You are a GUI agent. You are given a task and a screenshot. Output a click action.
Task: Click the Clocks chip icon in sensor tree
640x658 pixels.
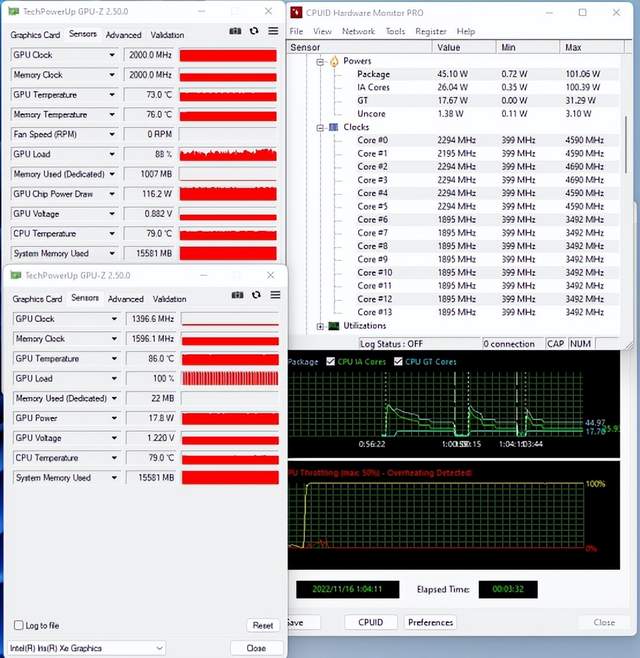pos(334,127)
